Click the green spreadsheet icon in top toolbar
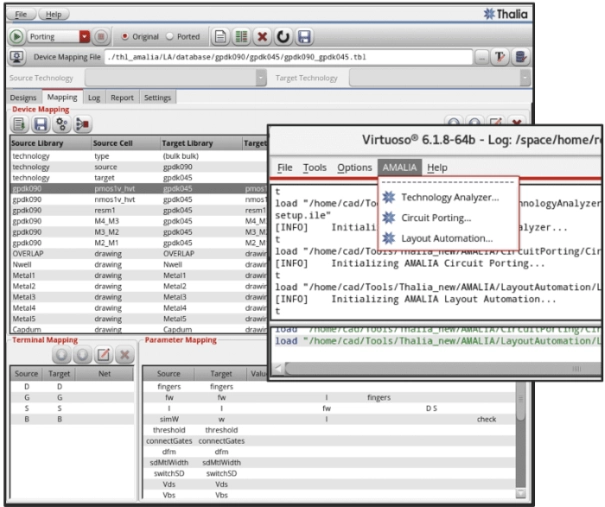 (240, 37)
